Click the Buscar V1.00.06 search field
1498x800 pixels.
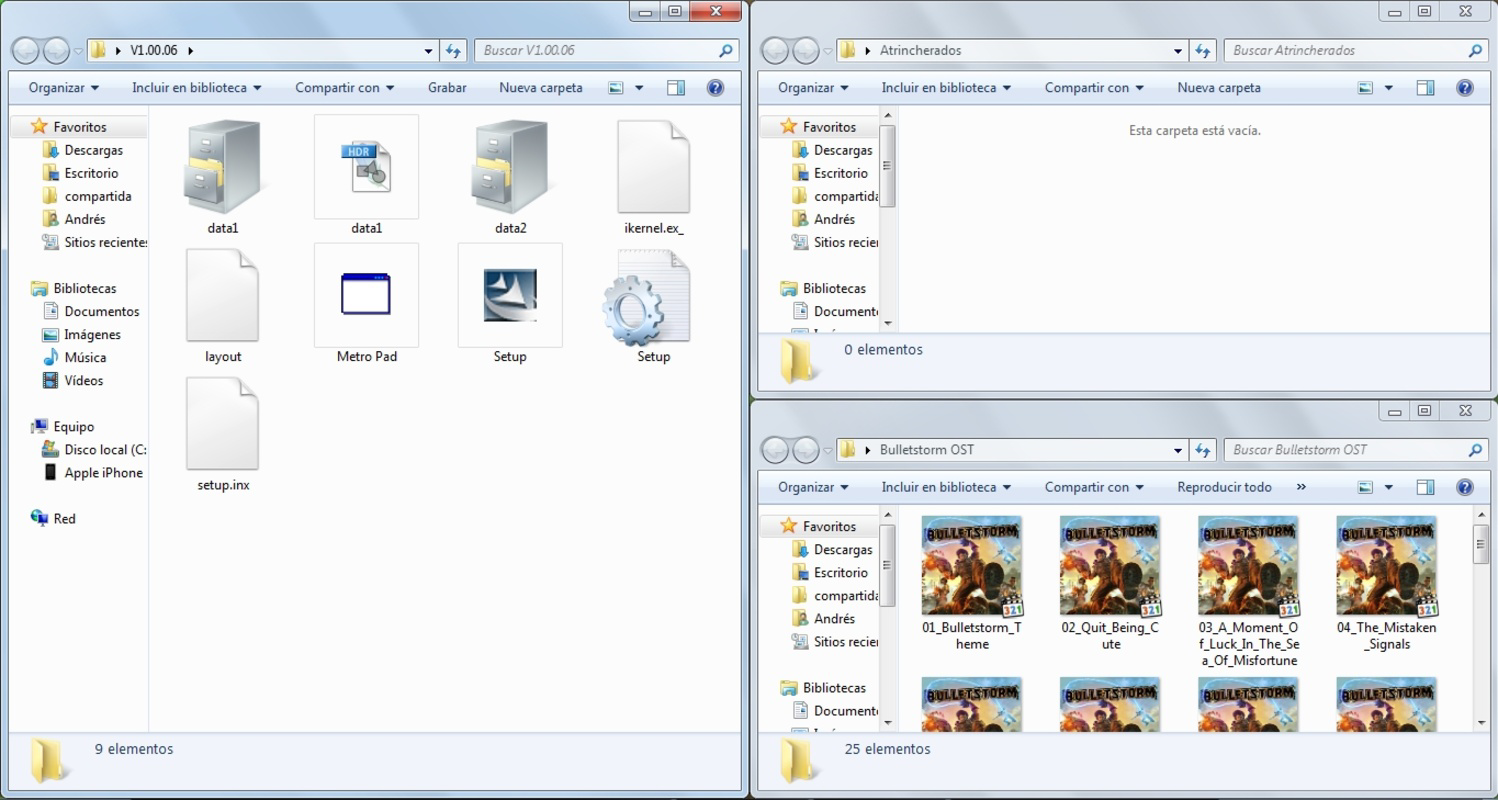point(606,50)
